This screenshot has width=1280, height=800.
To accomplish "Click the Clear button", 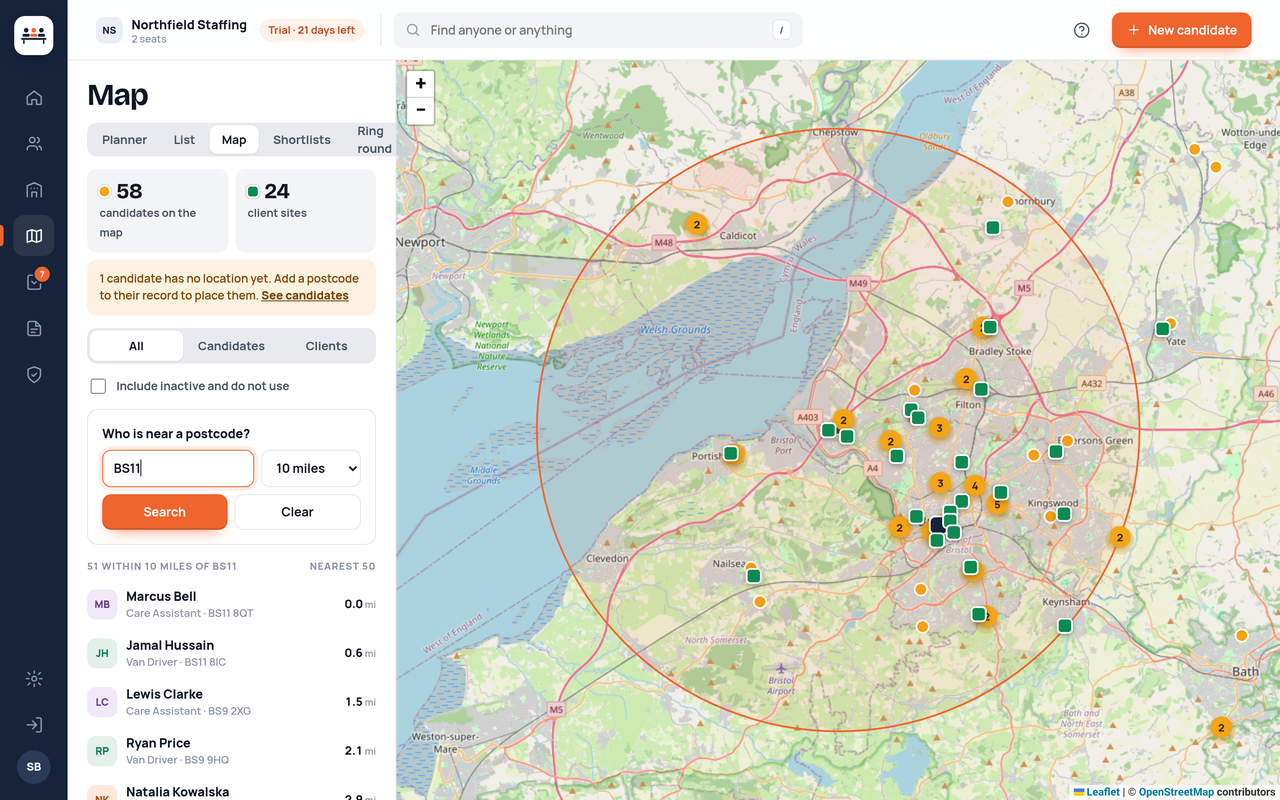I will (x=298, y=512).
